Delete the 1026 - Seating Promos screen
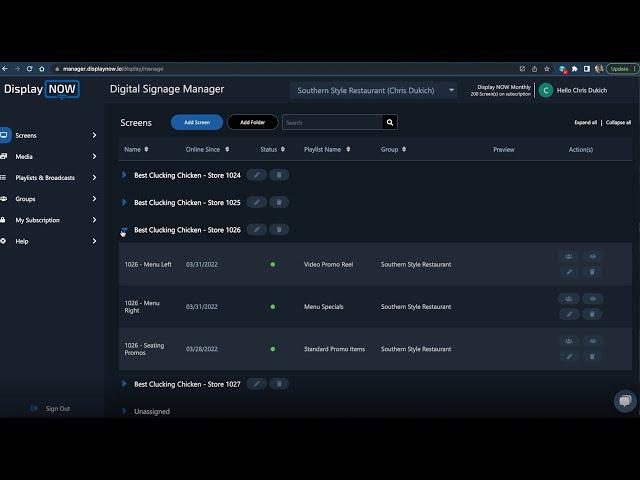640x480 pixels. pos(593,356)
